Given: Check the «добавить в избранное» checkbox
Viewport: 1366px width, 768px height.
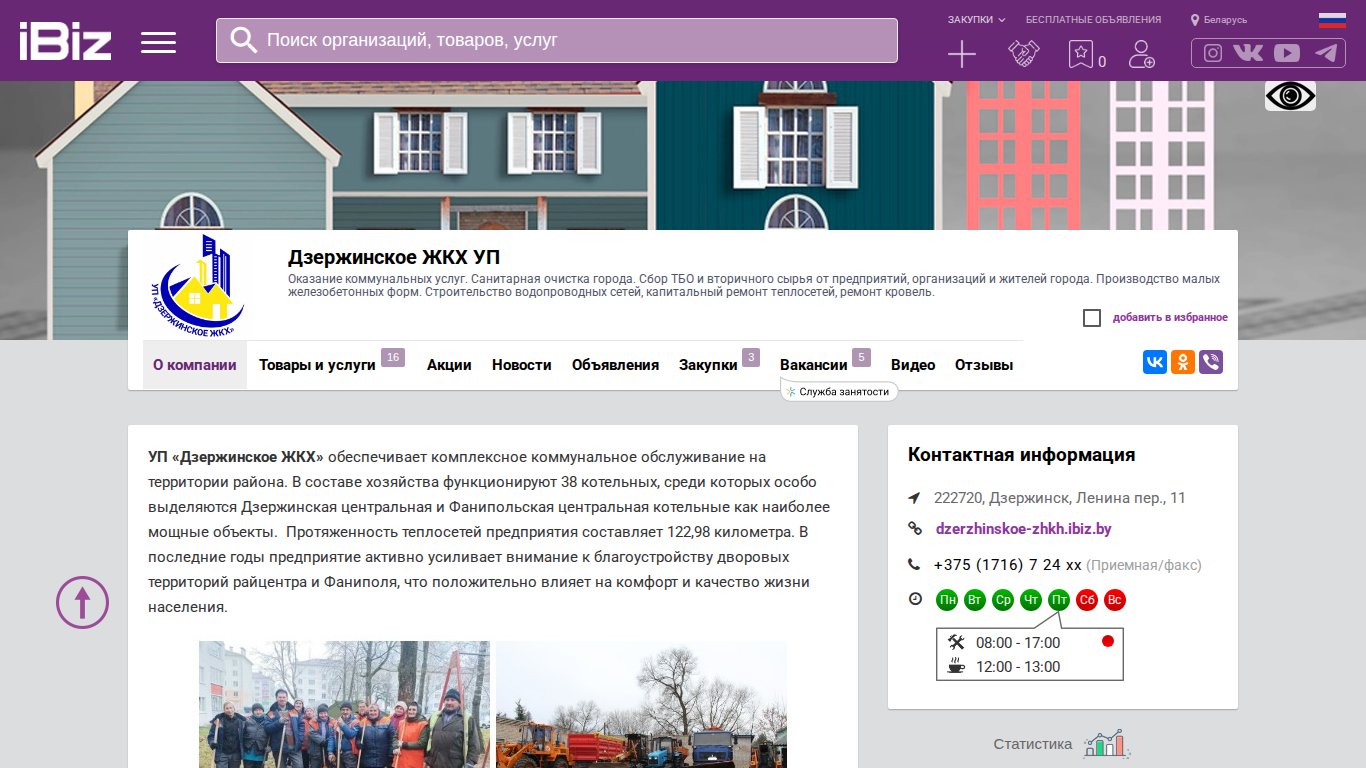Looking at the screenshot, I should (x=1092, y=318).
